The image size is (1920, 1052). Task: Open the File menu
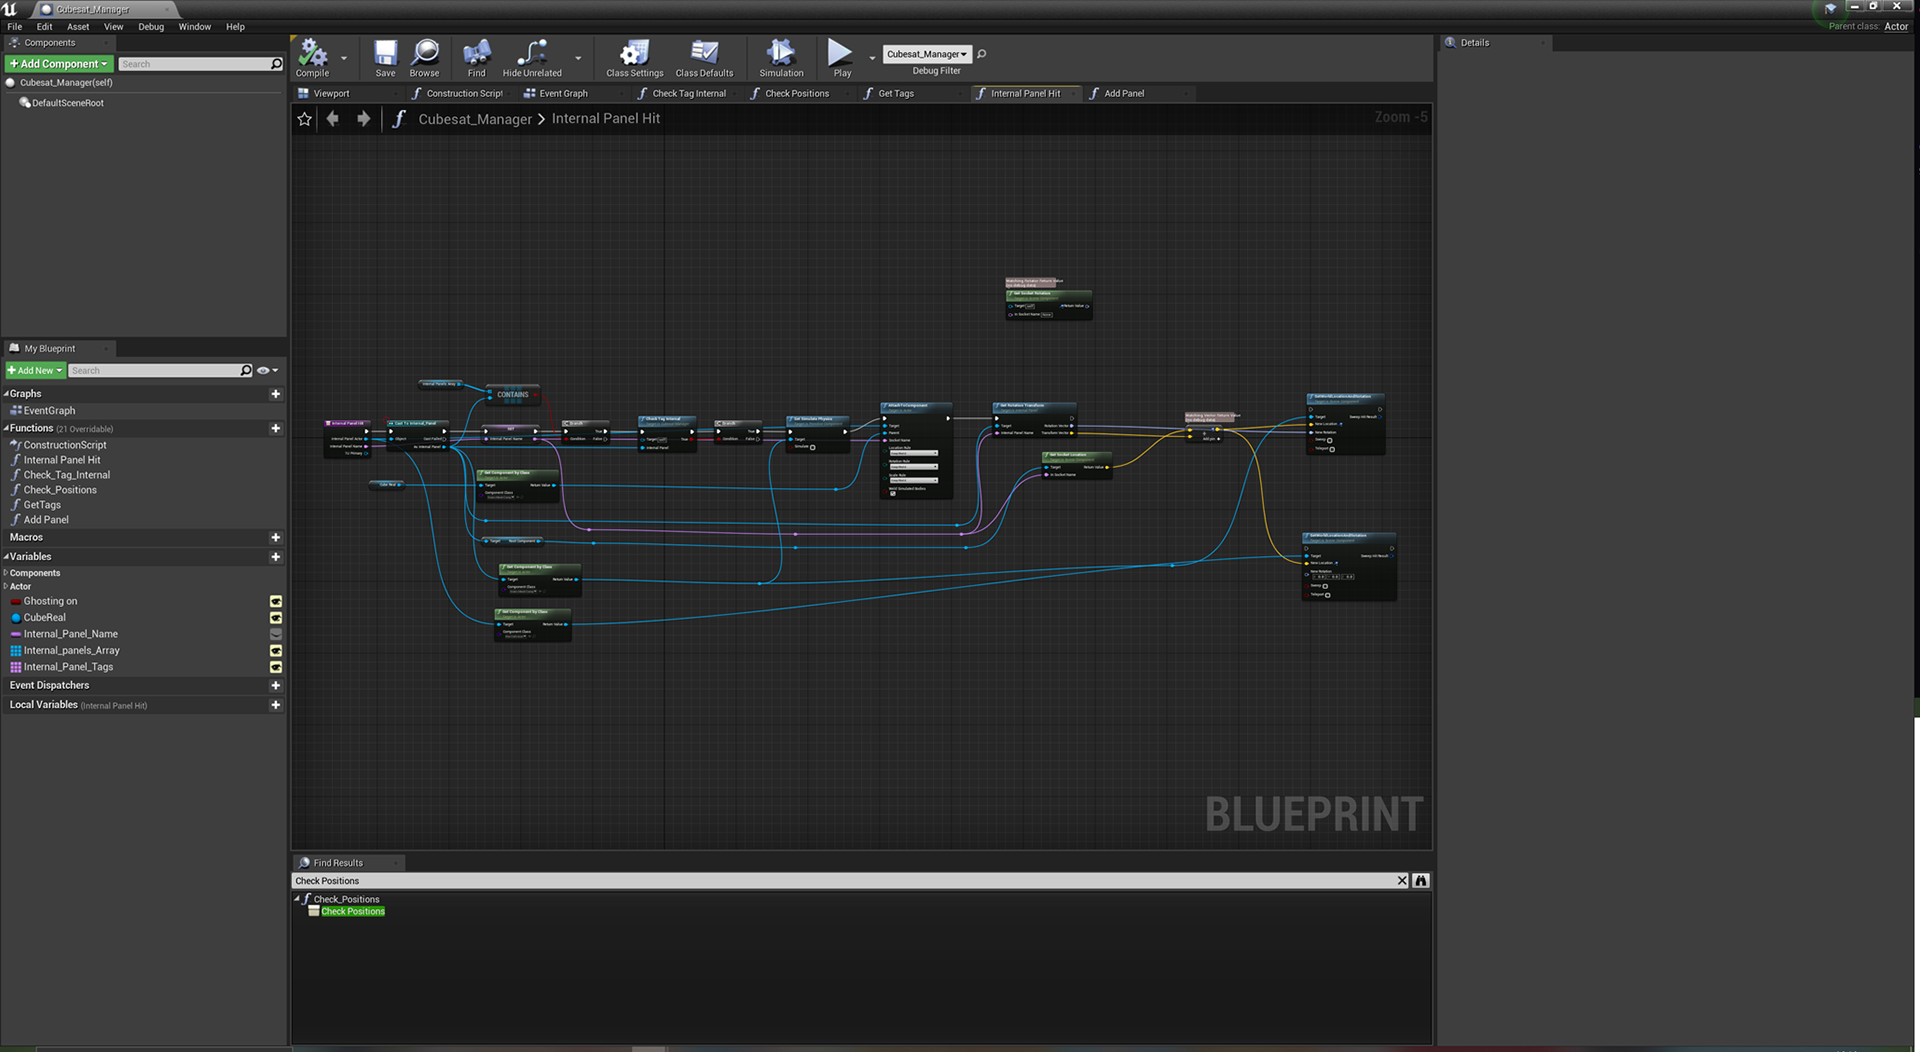click(x=15, y=27)
